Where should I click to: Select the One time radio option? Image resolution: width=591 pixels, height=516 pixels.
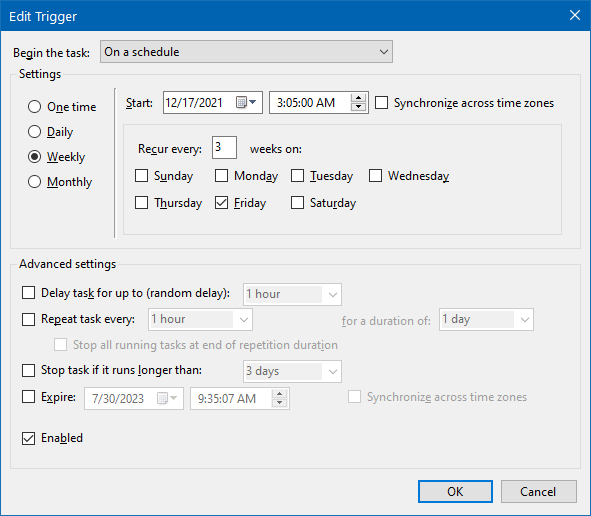[34, 107]
